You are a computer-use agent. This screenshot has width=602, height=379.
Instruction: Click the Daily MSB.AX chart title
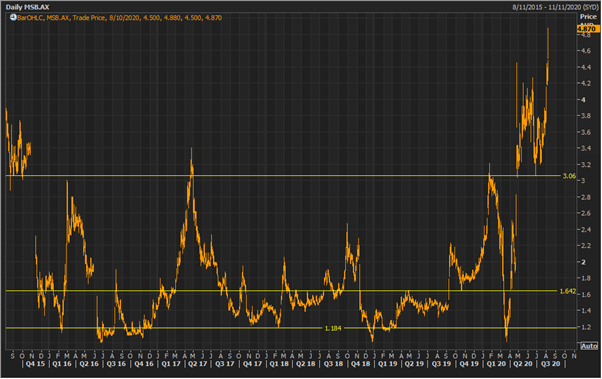point(27,7)
